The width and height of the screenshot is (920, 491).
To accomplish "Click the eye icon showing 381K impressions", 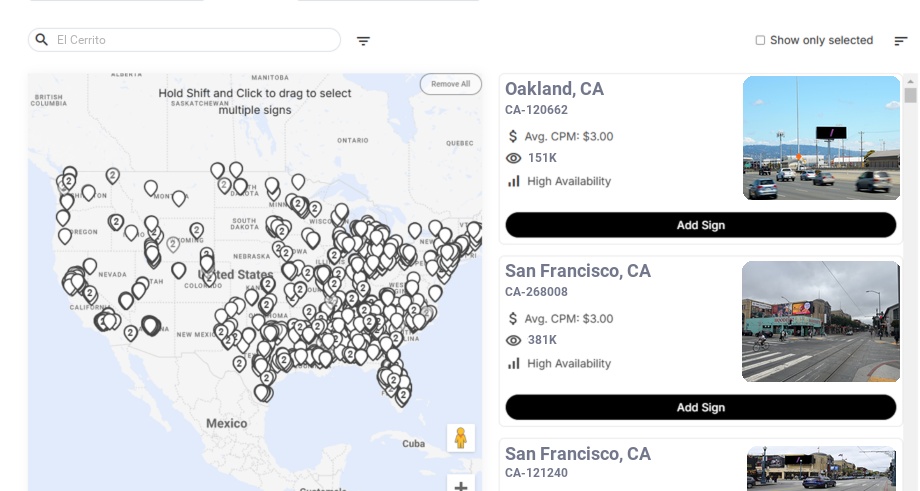I will (514, 340).
